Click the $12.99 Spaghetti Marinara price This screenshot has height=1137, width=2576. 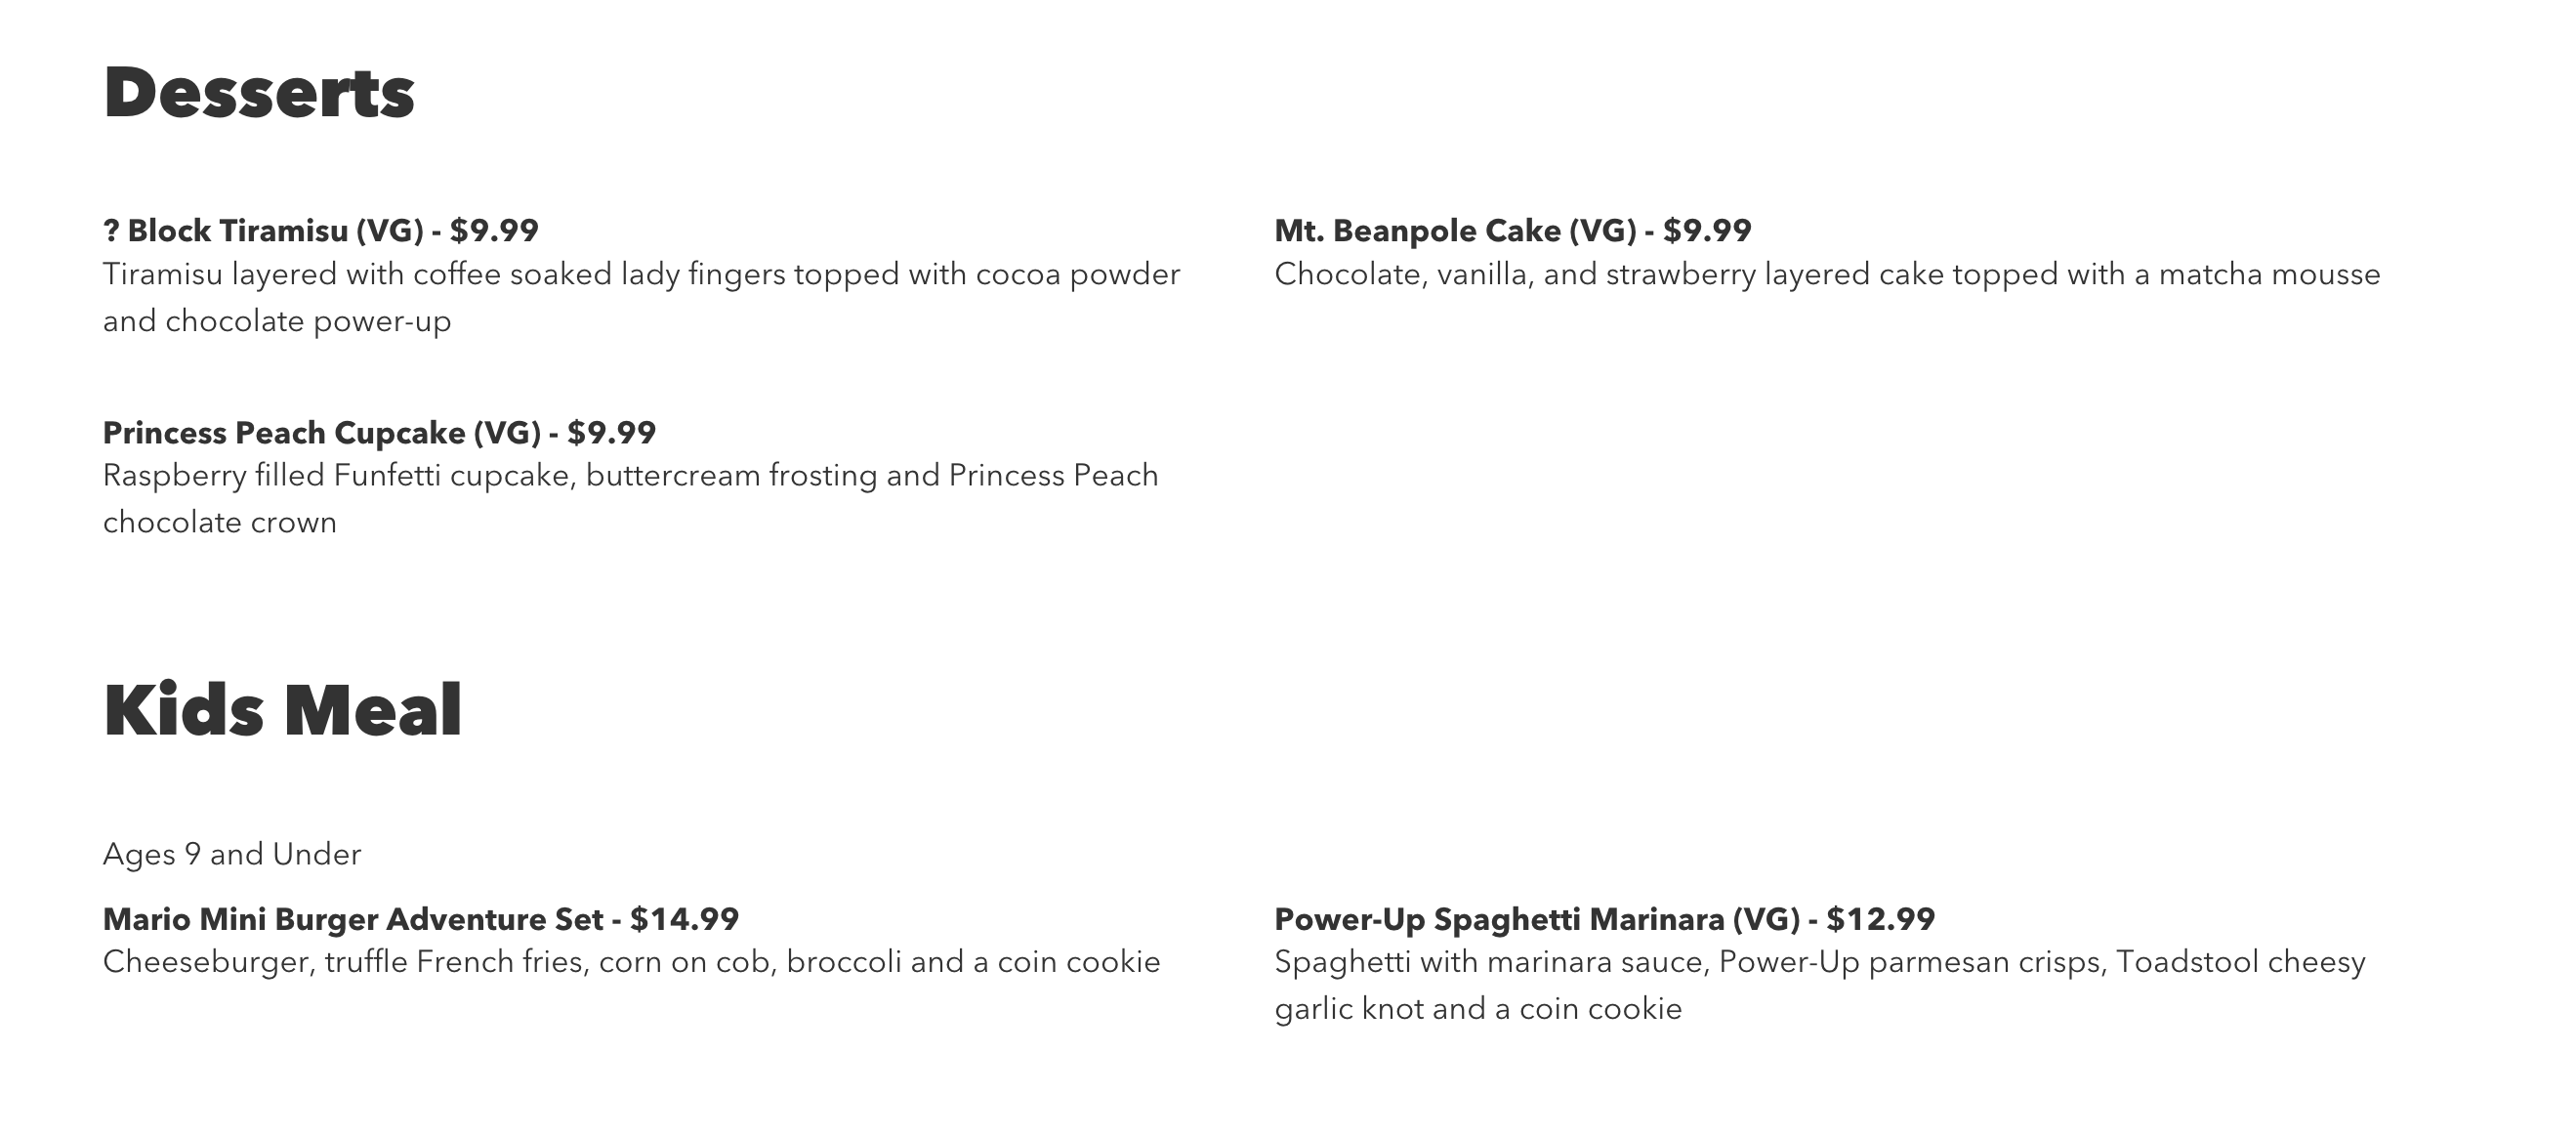(1880, 919)
